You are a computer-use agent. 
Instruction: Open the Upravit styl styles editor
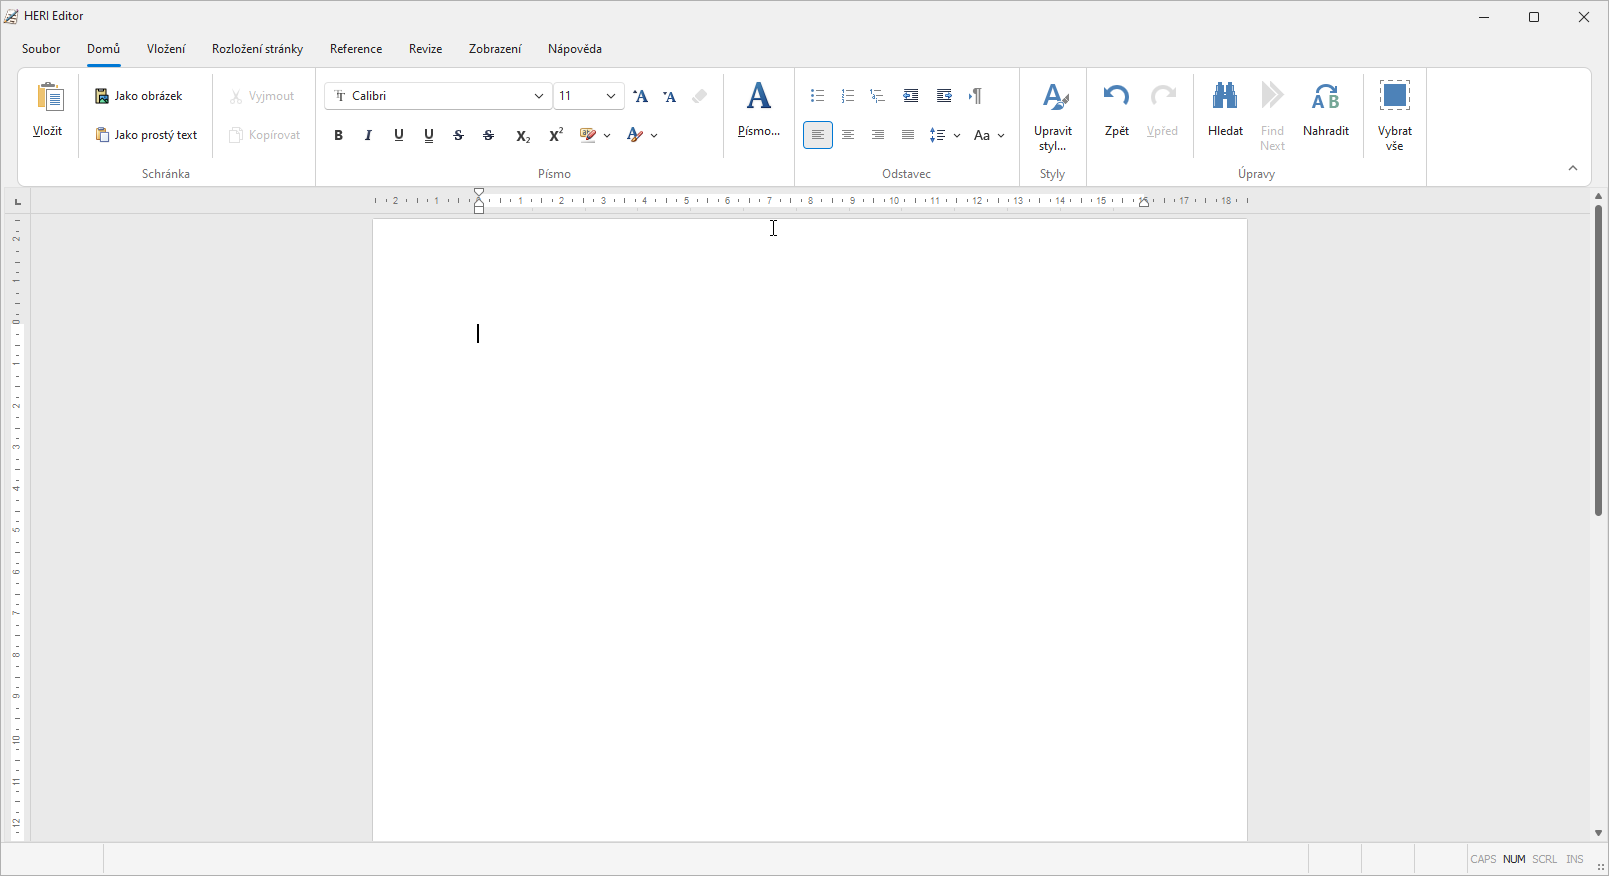[1053, 97]
